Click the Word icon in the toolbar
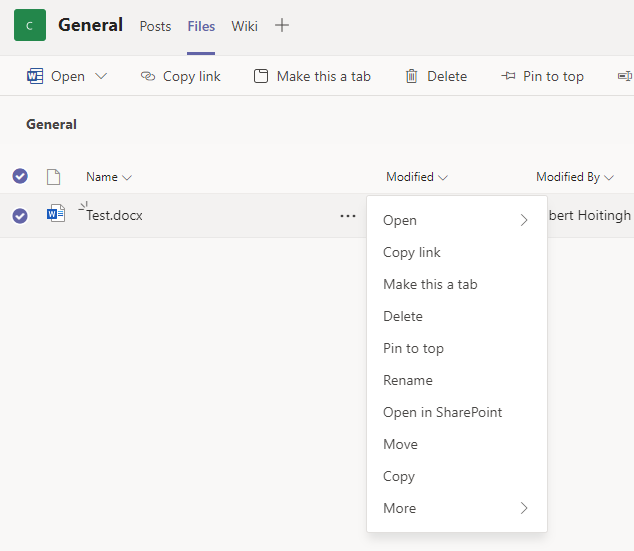 point(35,76)
